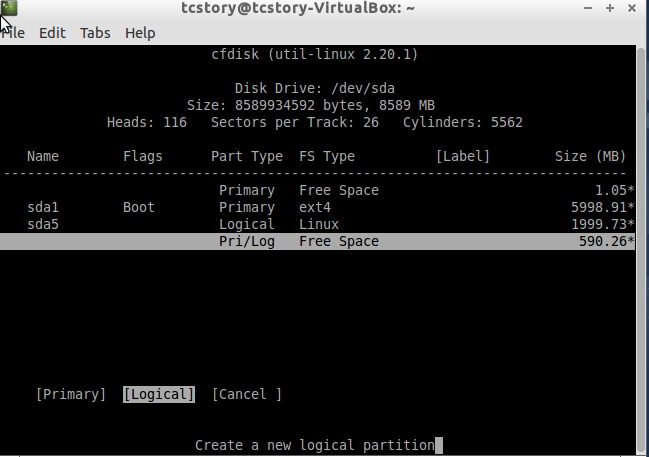
Task: Select the sda5 partition name
Action: click(x=43, y=225)
